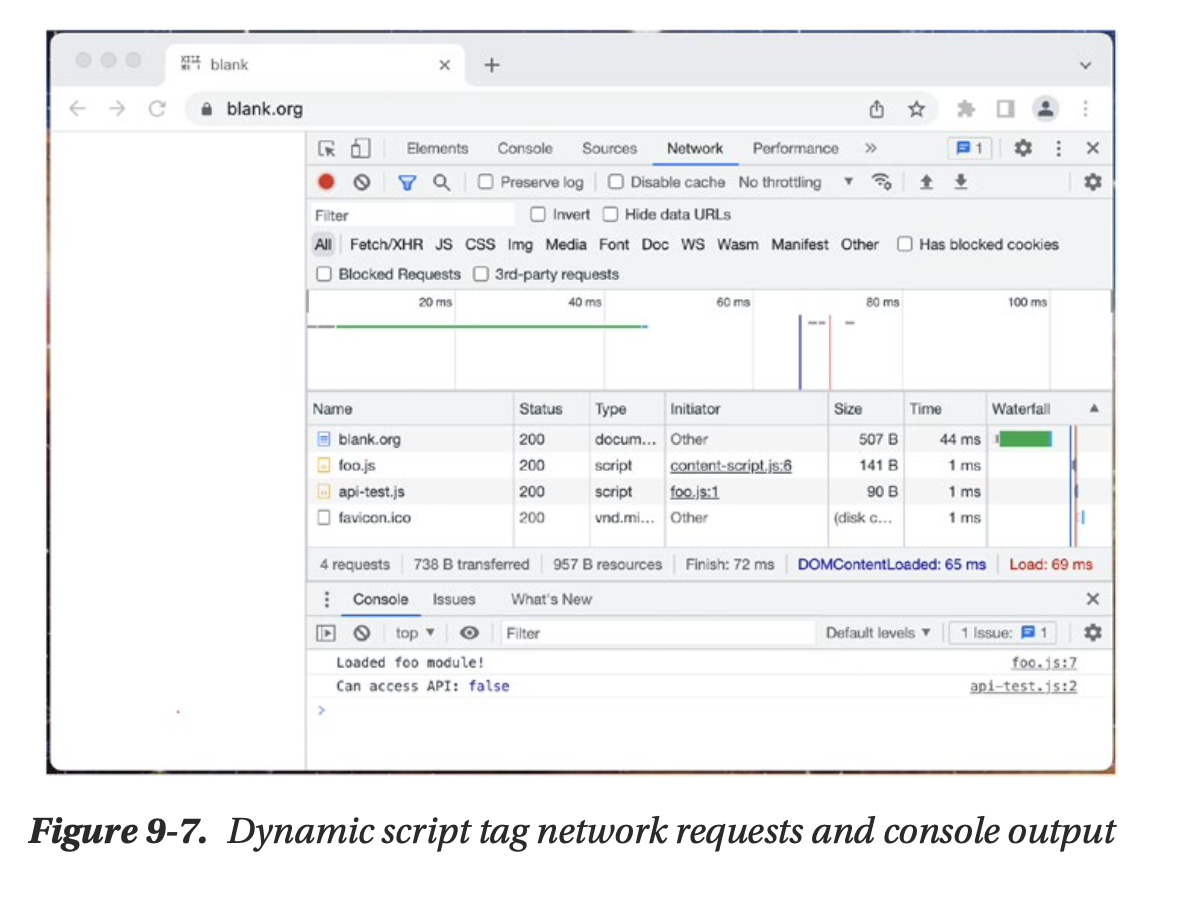Toggle the device toolbar icon

tap(360, 148)
